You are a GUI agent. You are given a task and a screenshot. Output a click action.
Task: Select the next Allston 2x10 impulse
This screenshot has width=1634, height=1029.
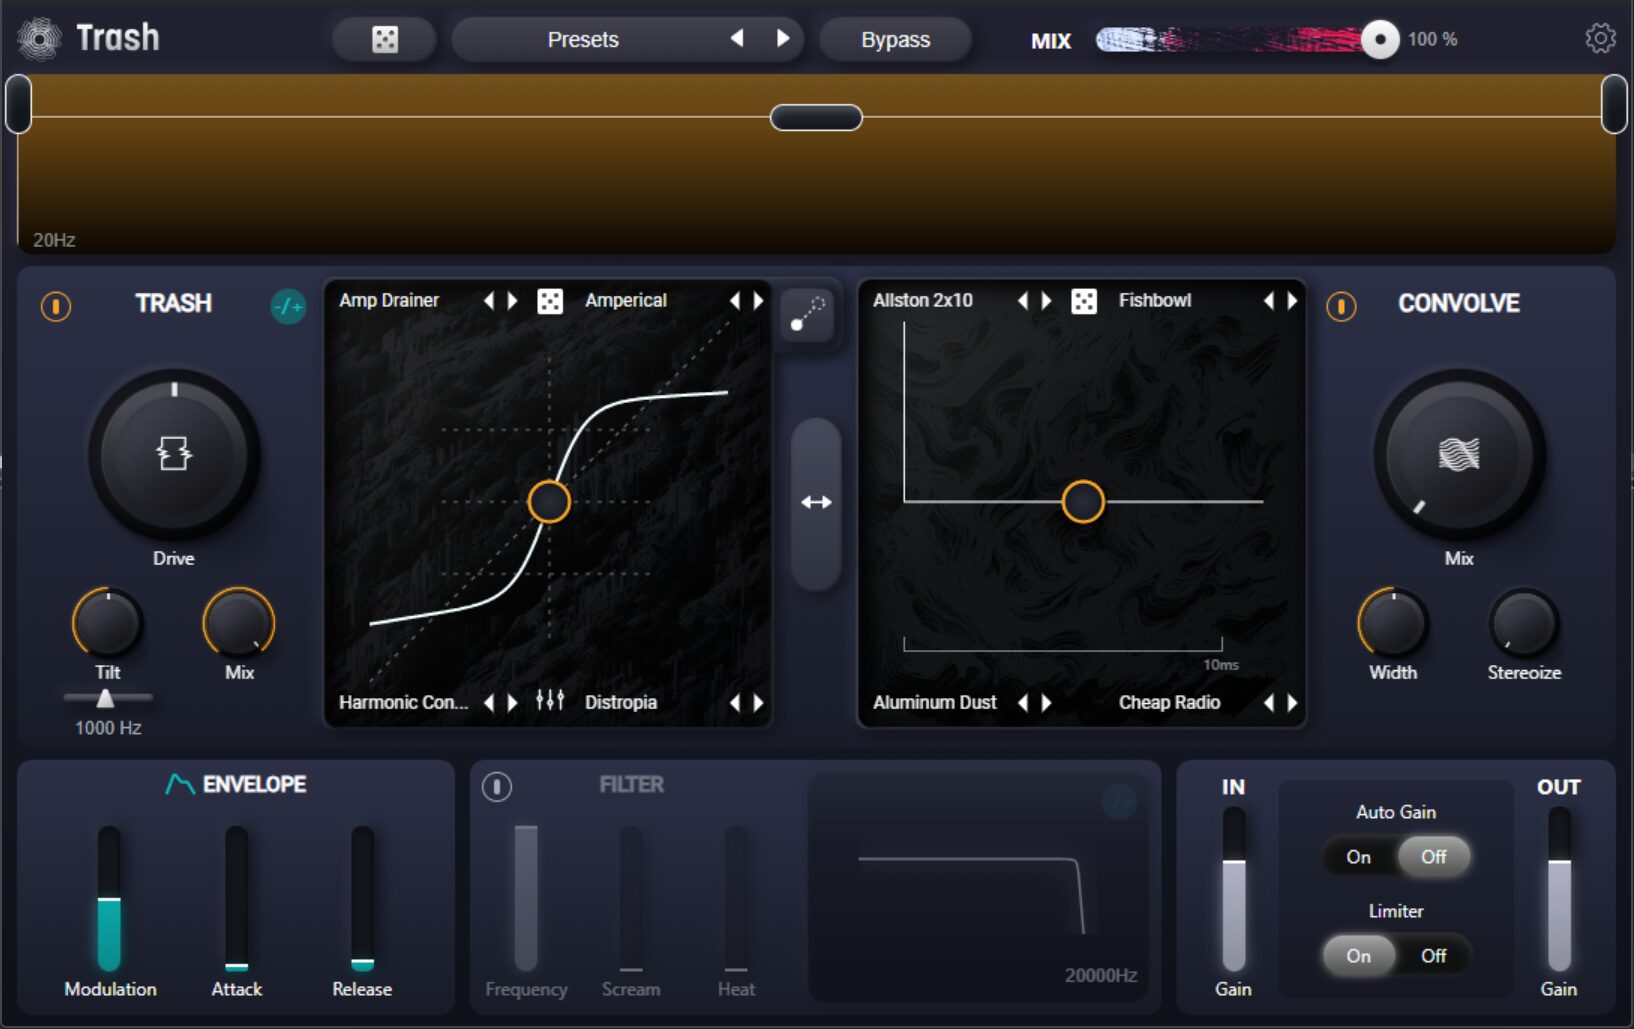point(1046,301)
